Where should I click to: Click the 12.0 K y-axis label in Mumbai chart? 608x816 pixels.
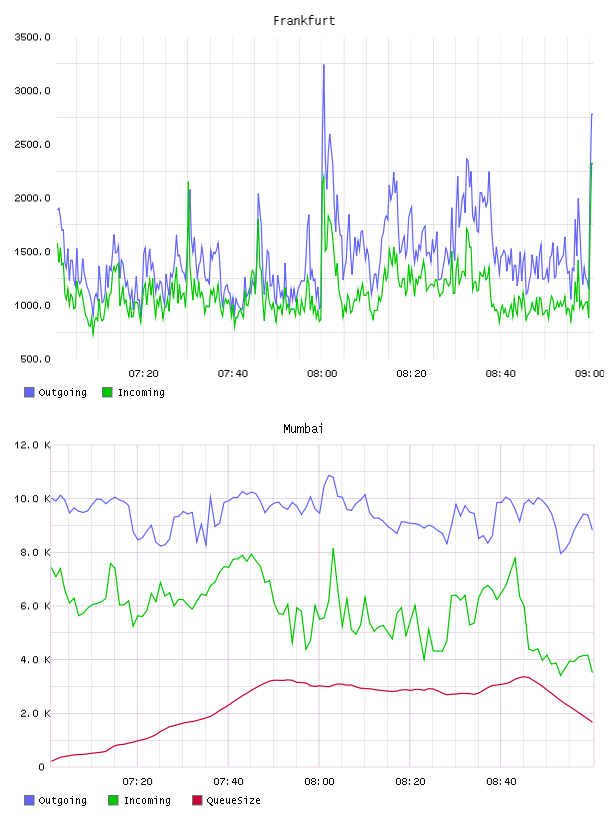click(x=32, y=445)
